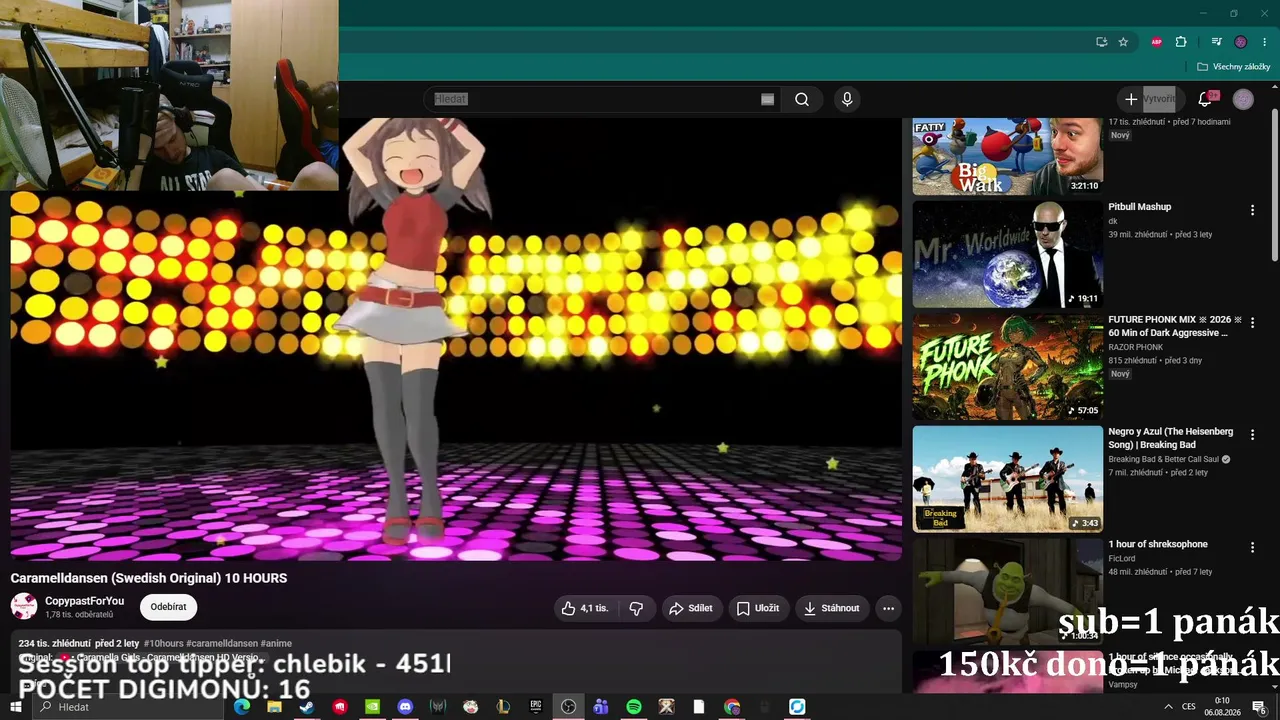Open options for the Pitbull Mashup video
This screenshot has height=720, width=1280.
click(x=1252, y=210)
